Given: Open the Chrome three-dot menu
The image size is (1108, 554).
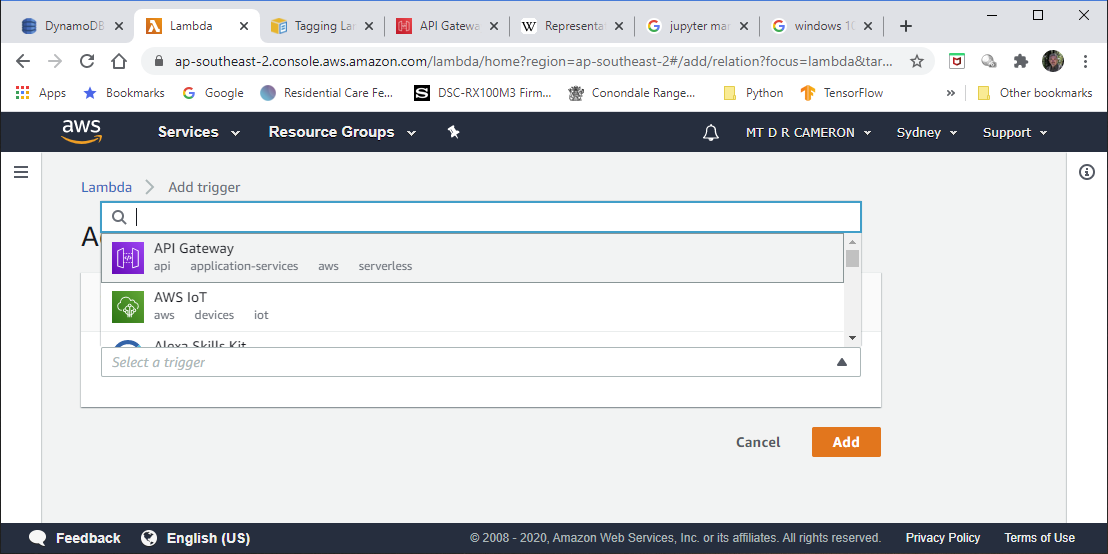Looking at the screenshot, I should click(x=1085, y=61).
